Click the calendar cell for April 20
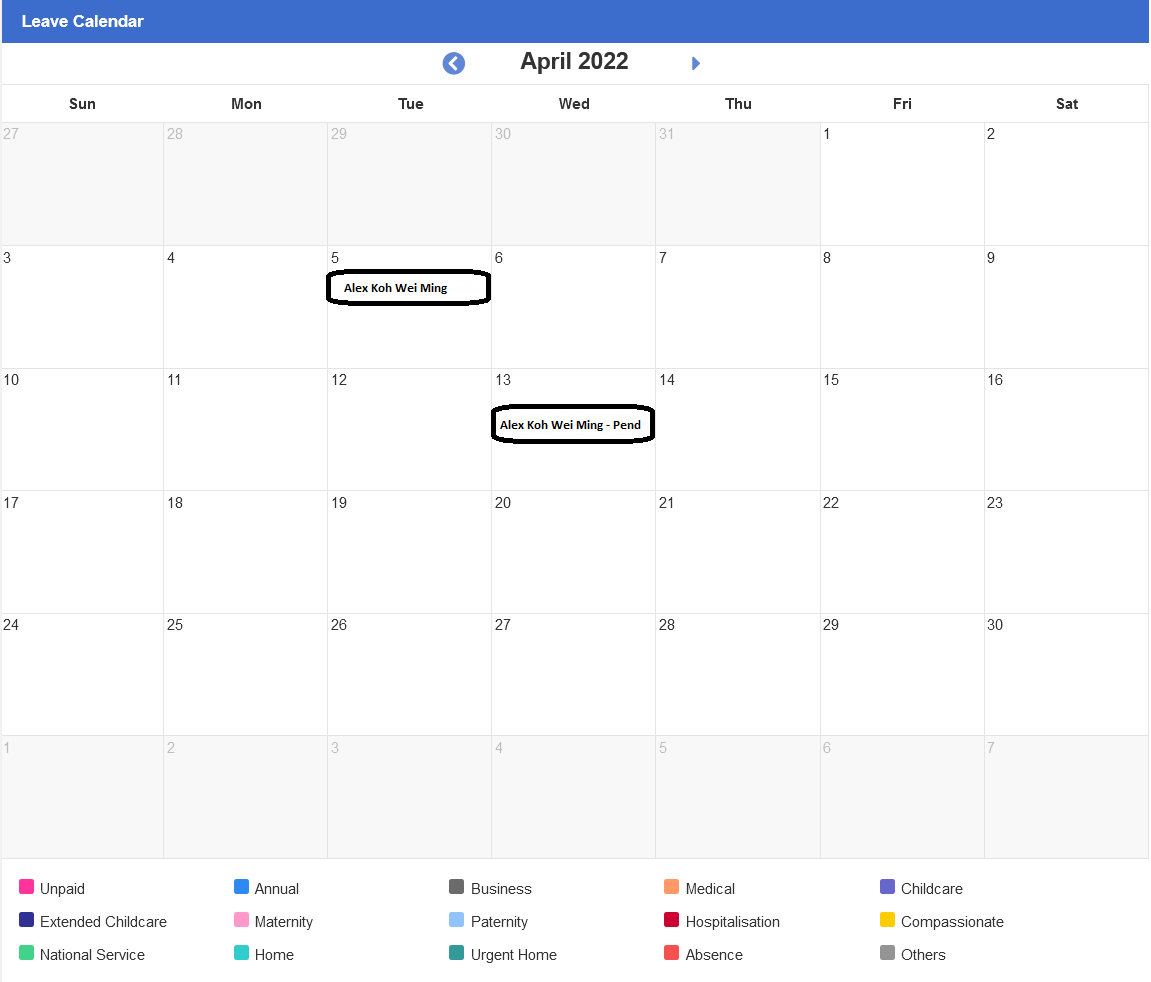 pyautogui.click(x=573, y=555)
